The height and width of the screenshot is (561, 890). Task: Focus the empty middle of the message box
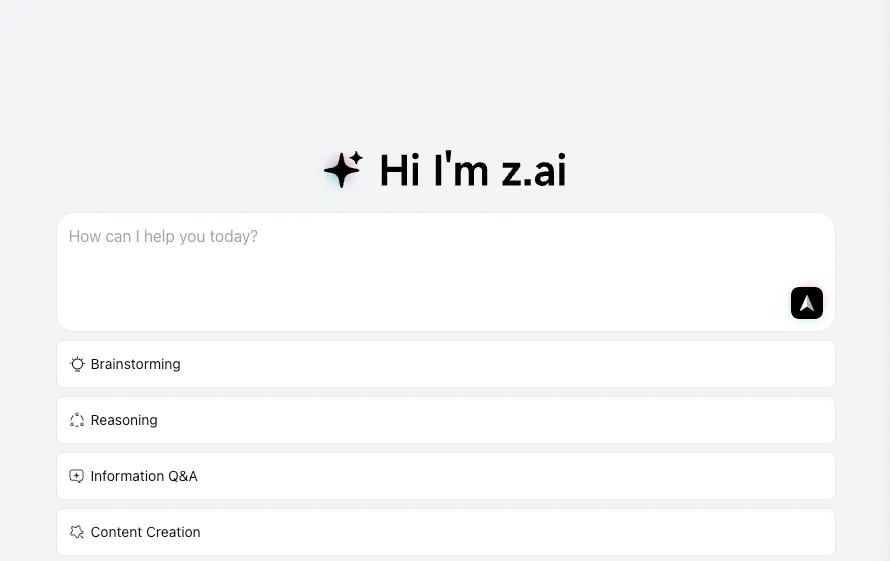click(x=445, y=275)
